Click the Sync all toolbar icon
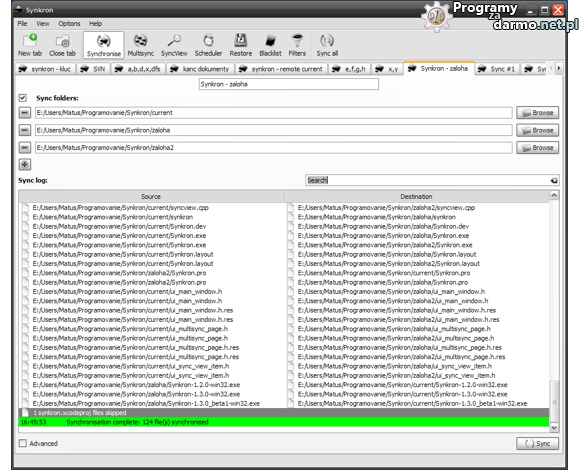The image size is (580, 470). pyautogui.click(x=327, y=45)
